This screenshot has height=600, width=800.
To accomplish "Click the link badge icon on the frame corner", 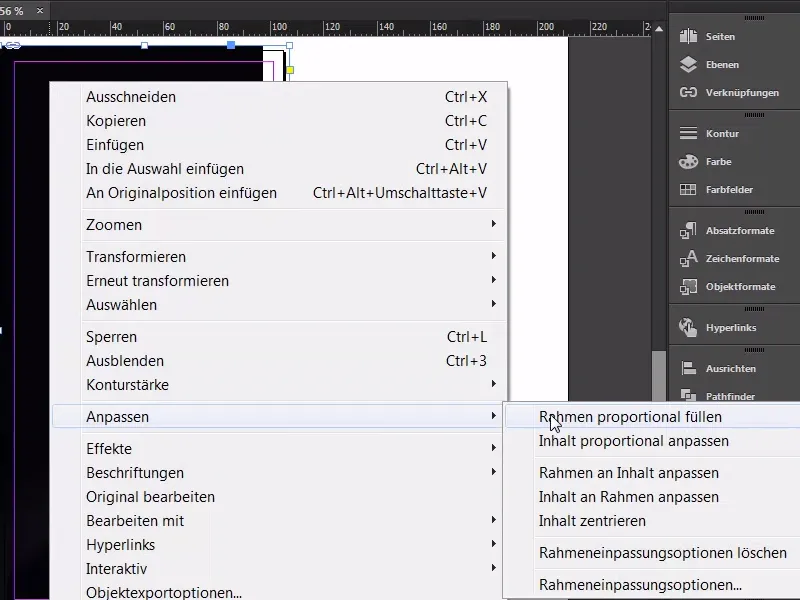I will pyautogui.click(x=13, y=46).
